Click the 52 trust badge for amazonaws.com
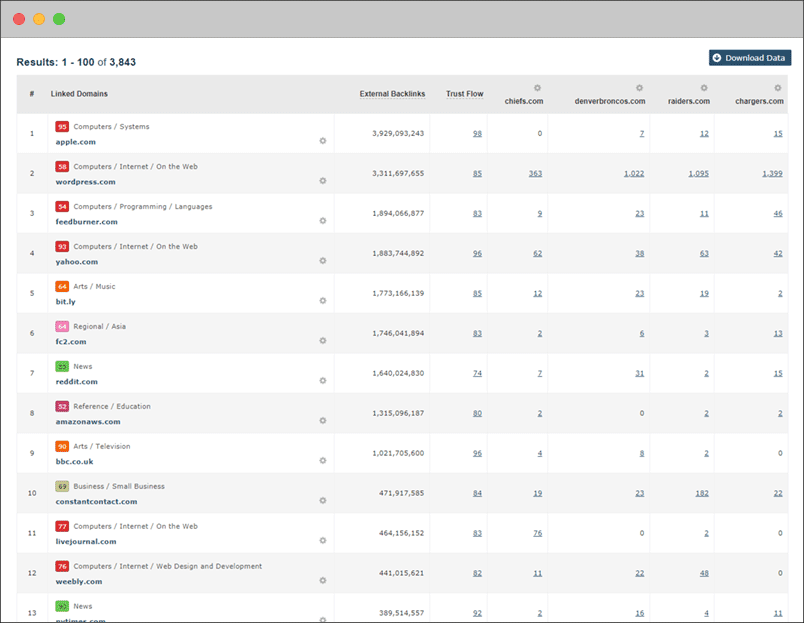 pyautogui.click(x=62, y=407)
